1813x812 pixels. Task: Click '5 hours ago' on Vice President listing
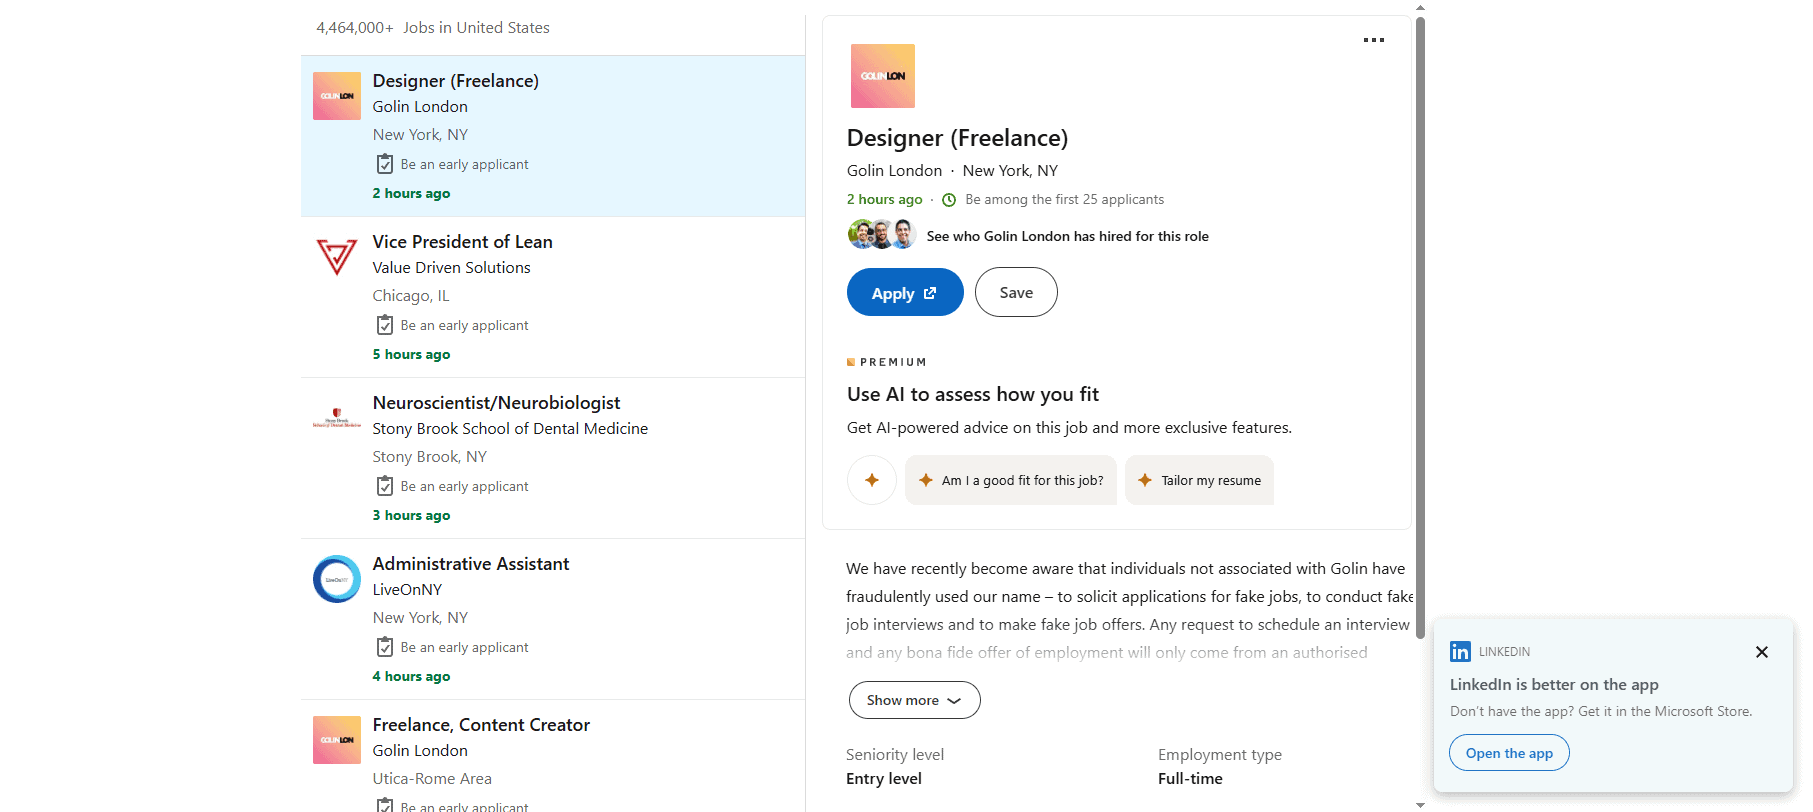411,355
